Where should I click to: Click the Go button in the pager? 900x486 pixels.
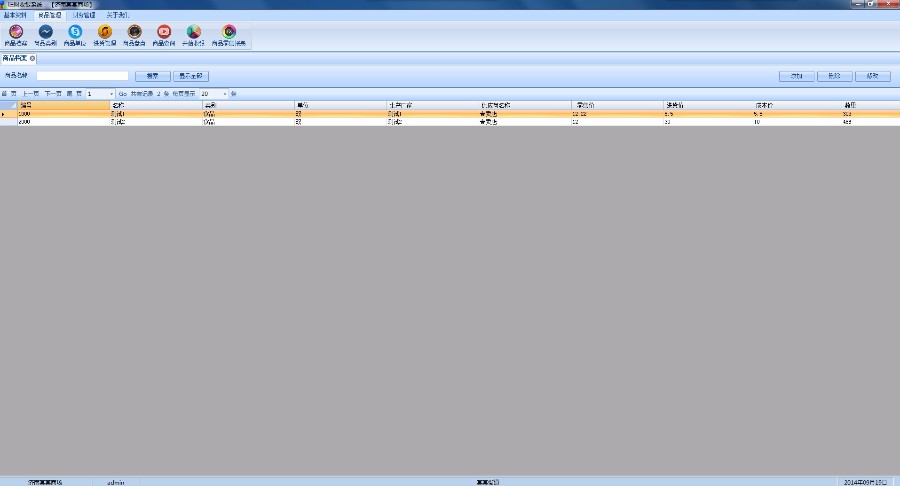122,94
